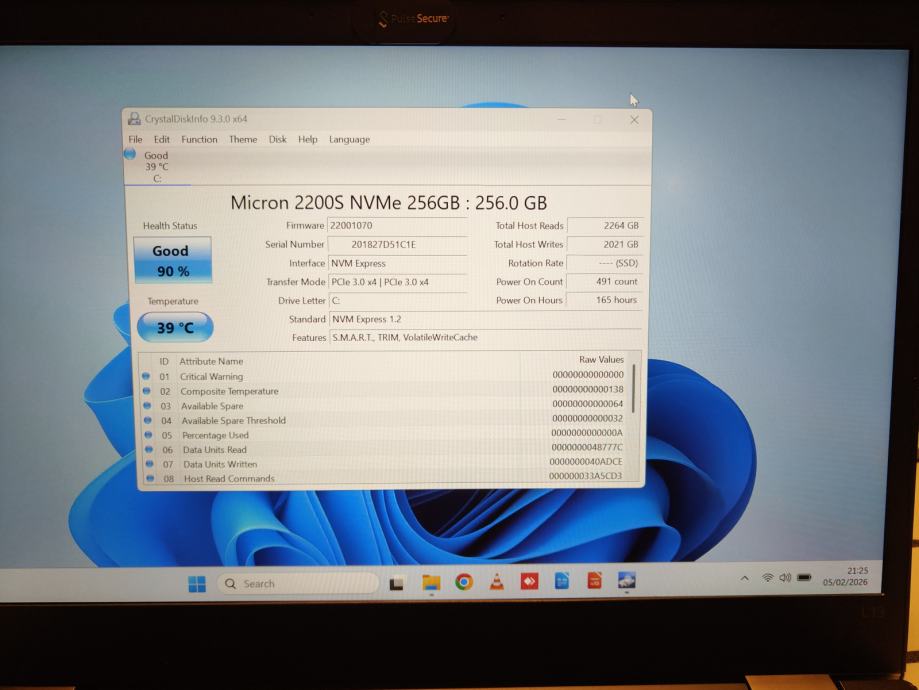Image resolution: width=919 pixels, height=690 pixels.
Task: Select the Data Units Written attribute name
Action: (220, 464)
